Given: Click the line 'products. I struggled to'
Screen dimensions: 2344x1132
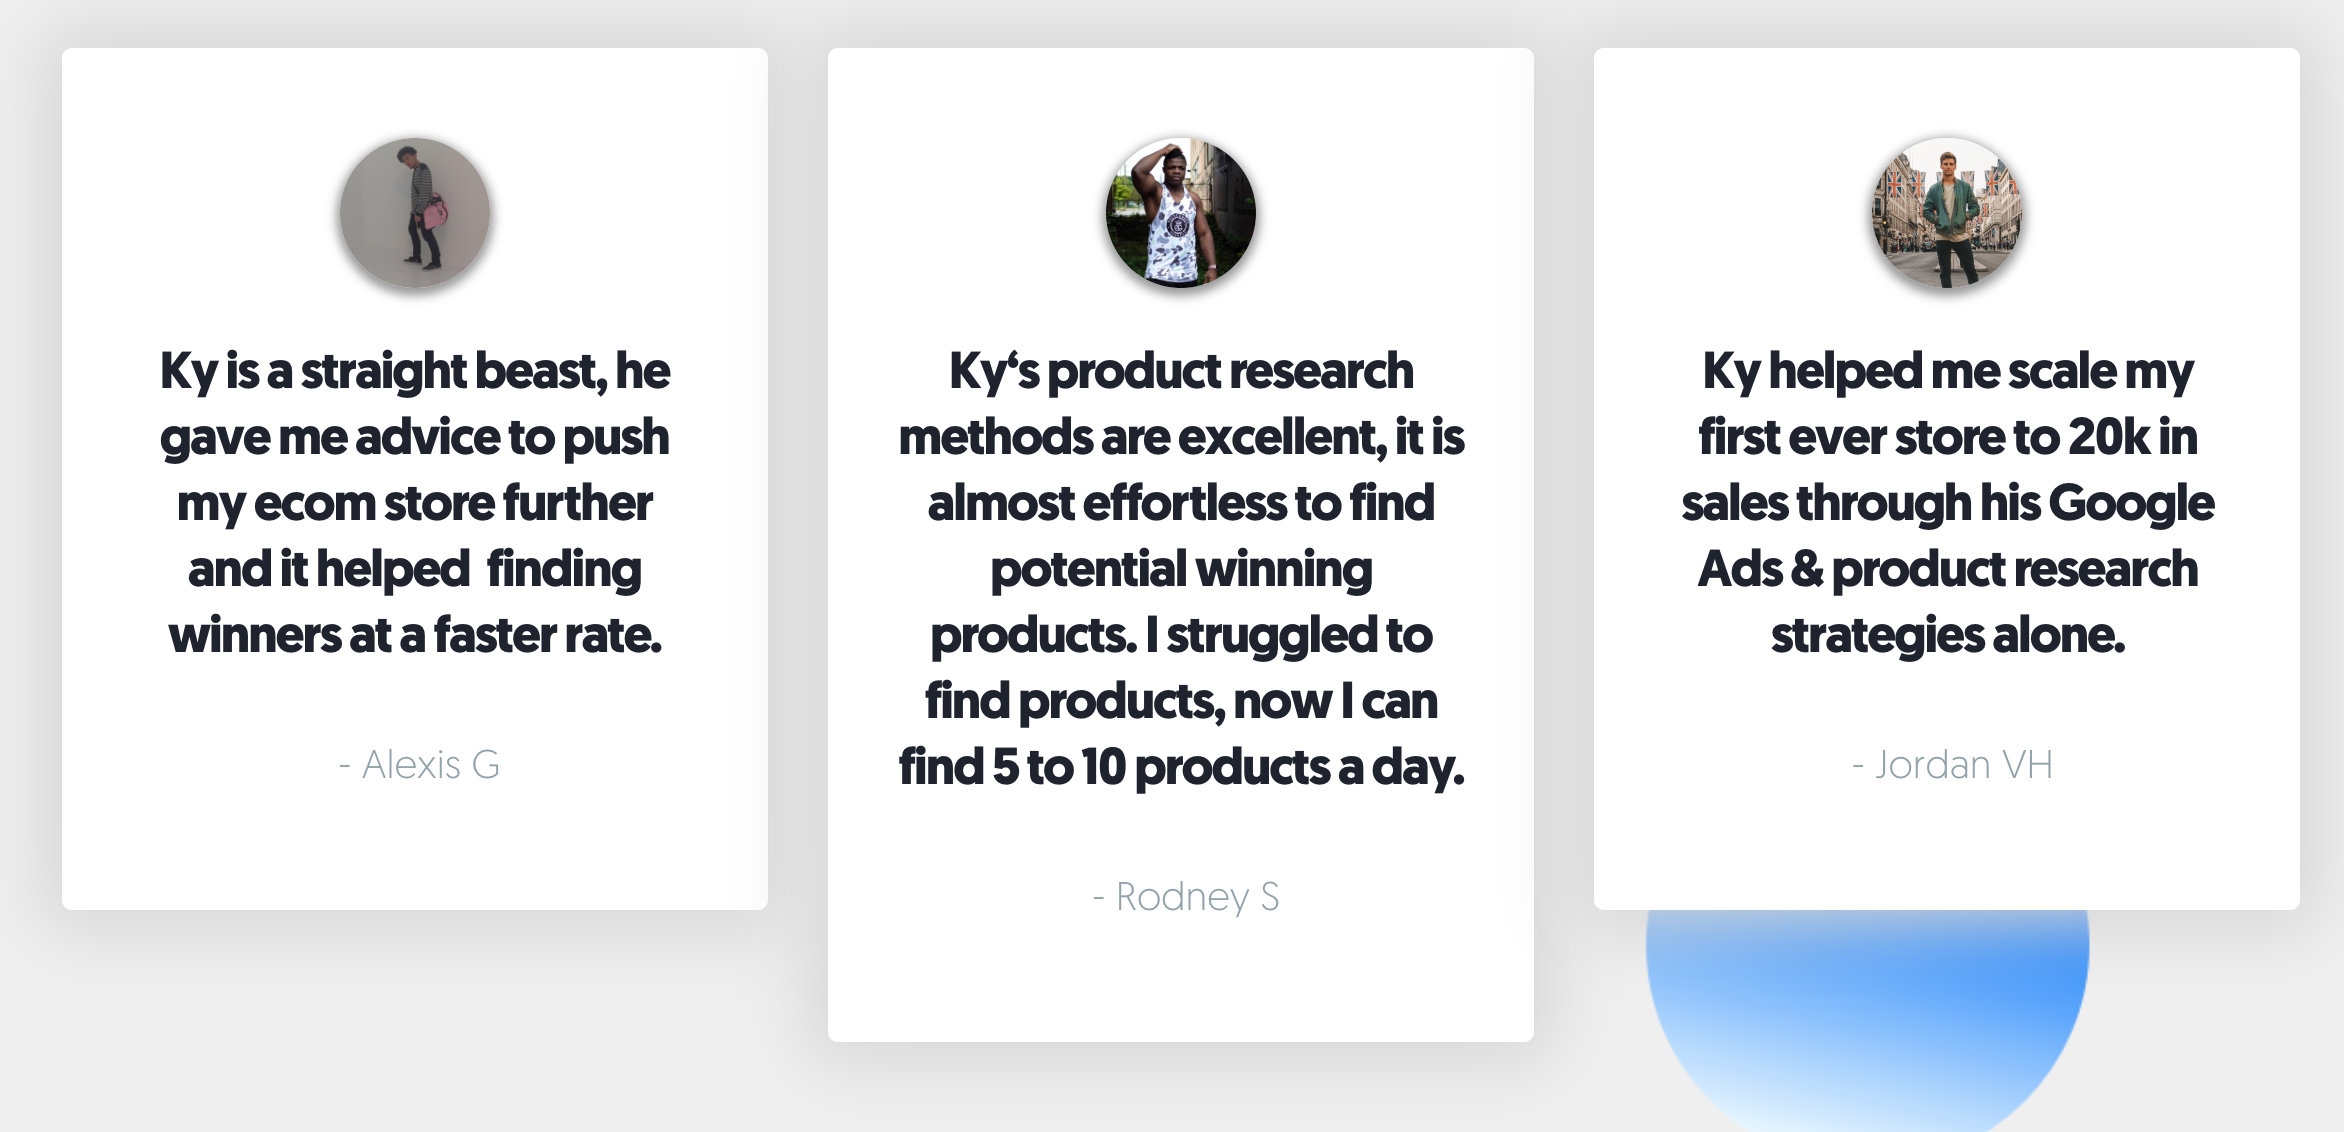Looking at the screenshot, I should click(1181, 636).
